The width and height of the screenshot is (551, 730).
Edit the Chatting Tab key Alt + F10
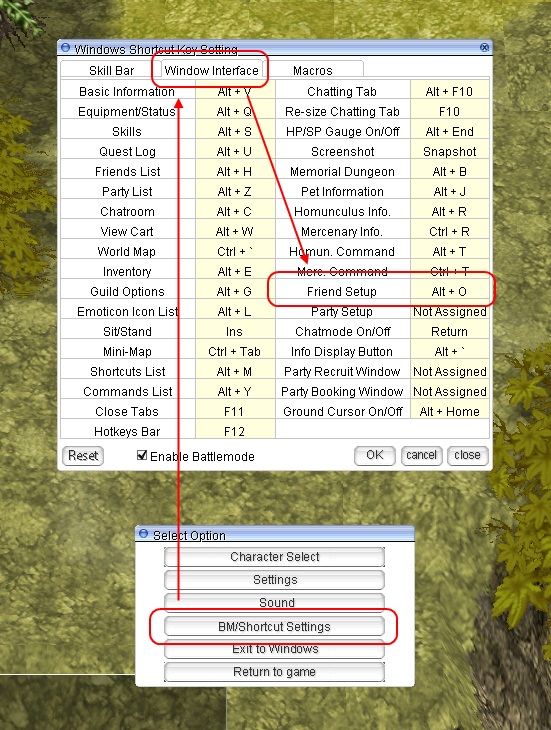tap(450, 91)
